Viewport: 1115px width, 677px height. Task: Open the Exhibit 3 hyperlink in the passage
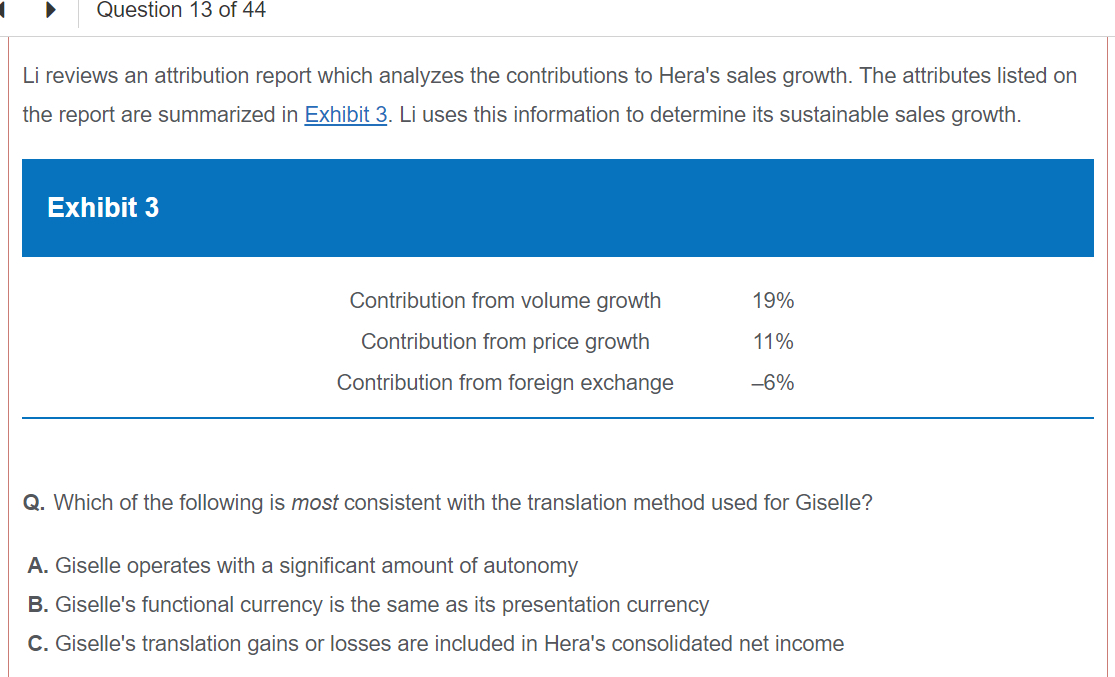(x=346, y=115)
